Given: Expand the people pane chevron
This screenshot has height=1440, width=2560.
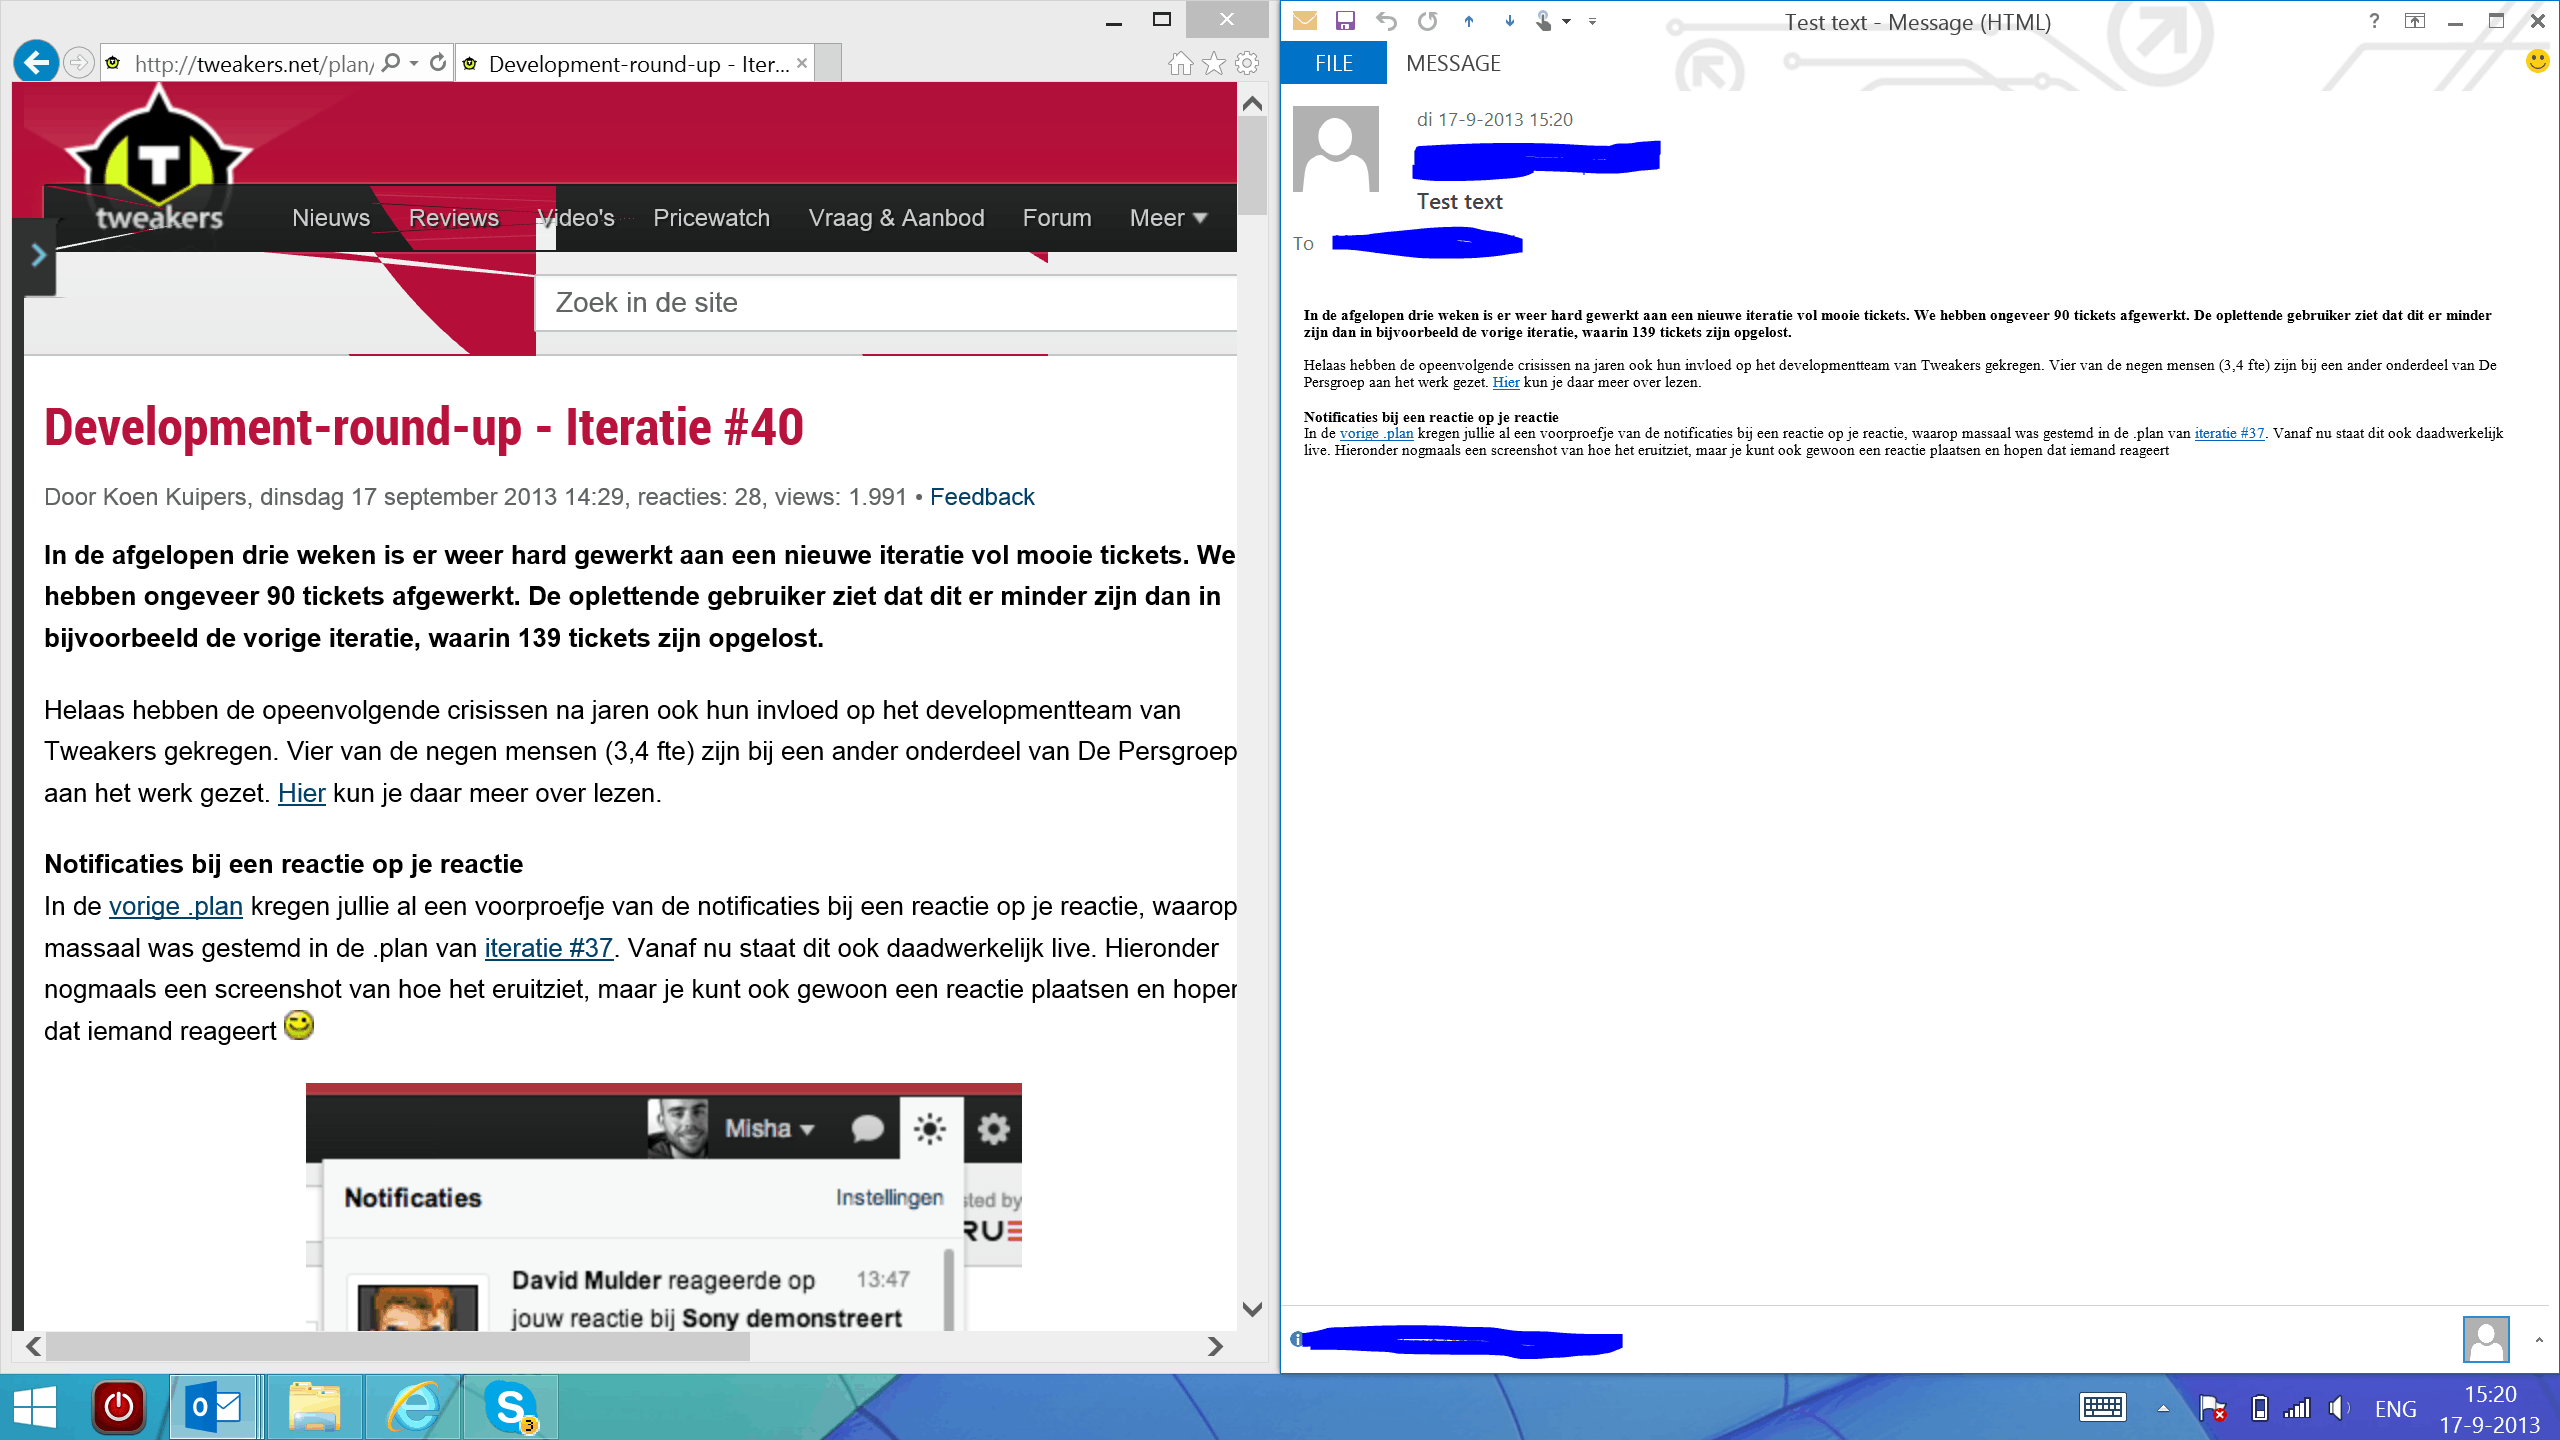Looking at the screenshot, I should [2539, 1340].
